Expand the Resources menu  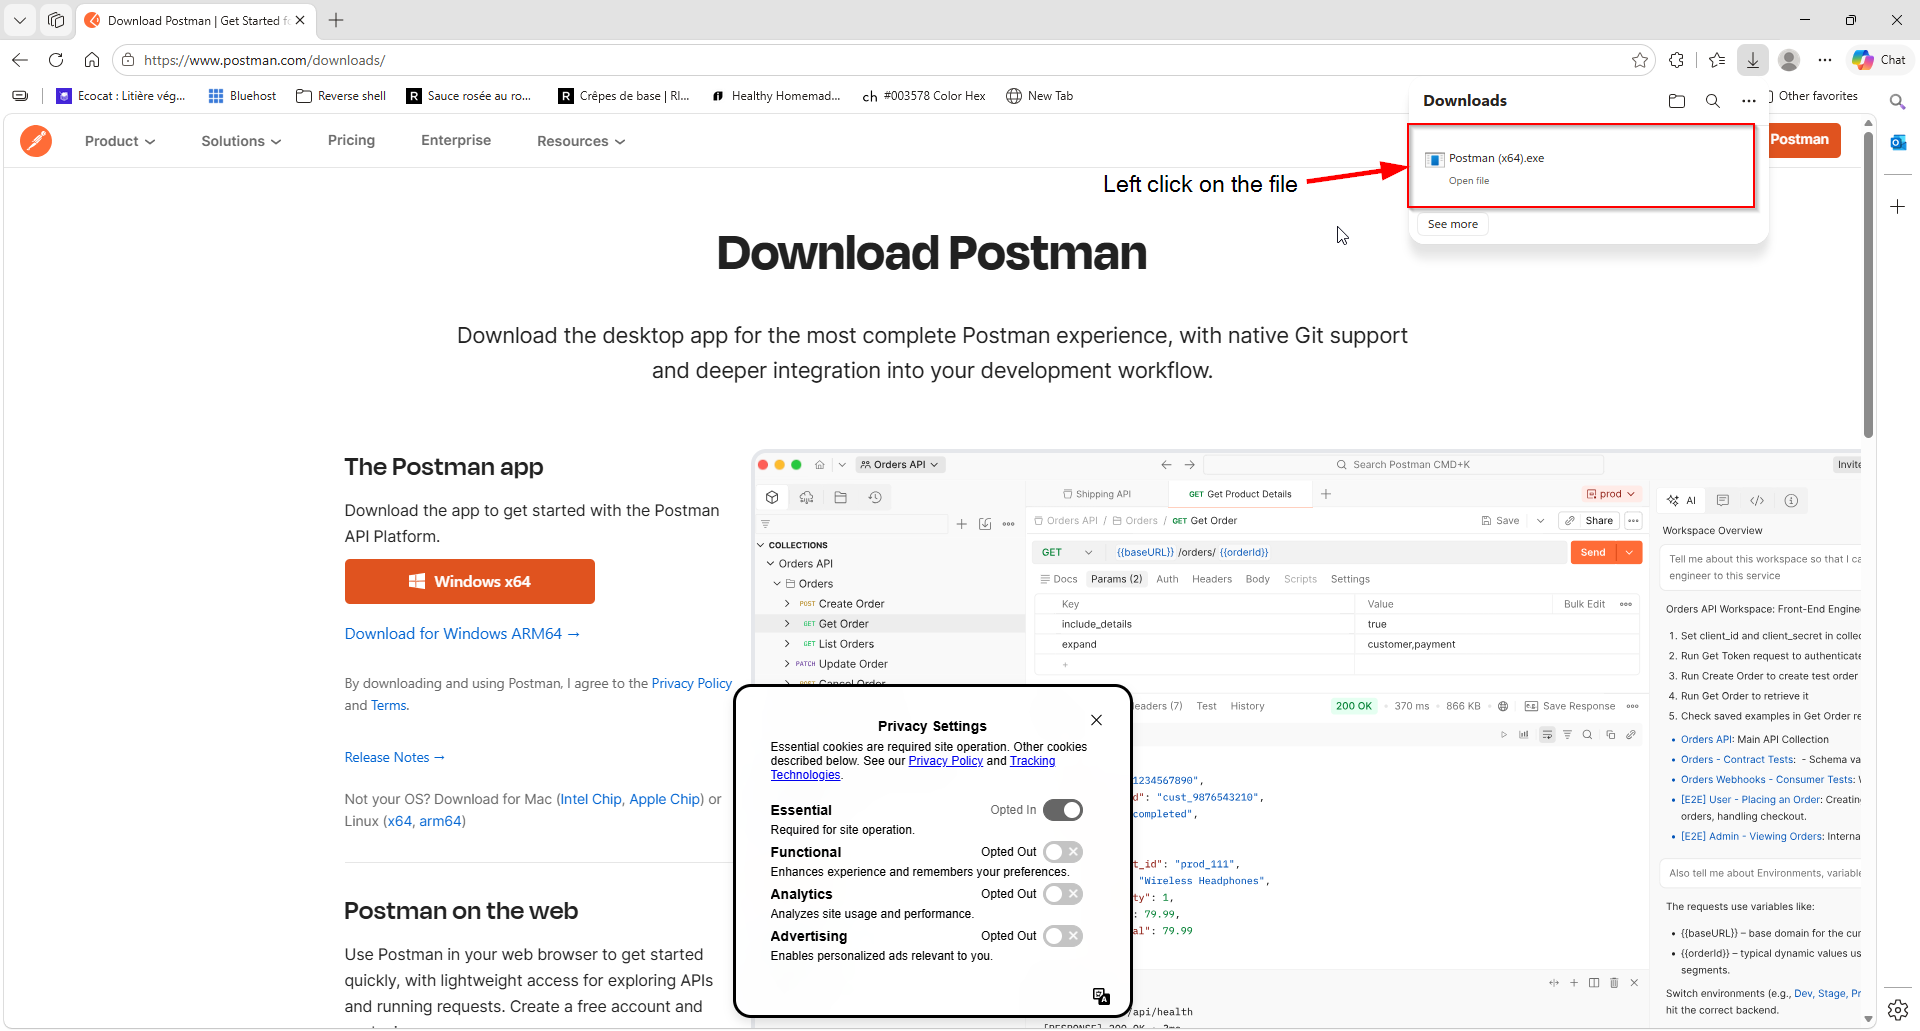pyautogui.click(x=581, y=141)
